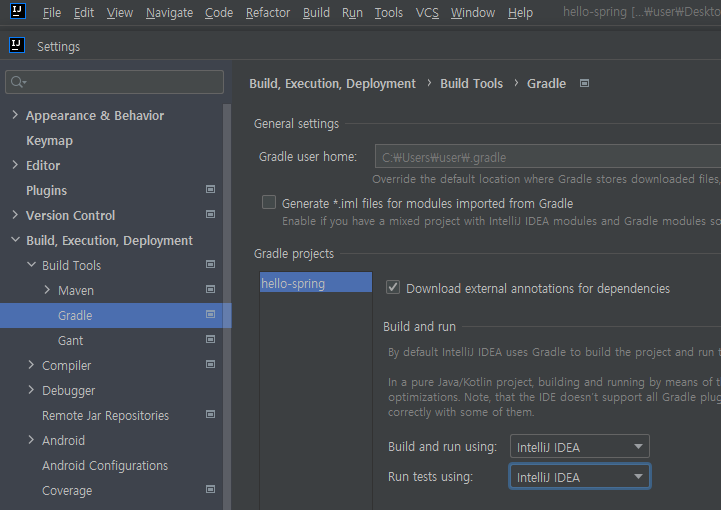Open the Run tests using dropdown
This screenshot has height=510, width=721.
[x=579, y=476]
